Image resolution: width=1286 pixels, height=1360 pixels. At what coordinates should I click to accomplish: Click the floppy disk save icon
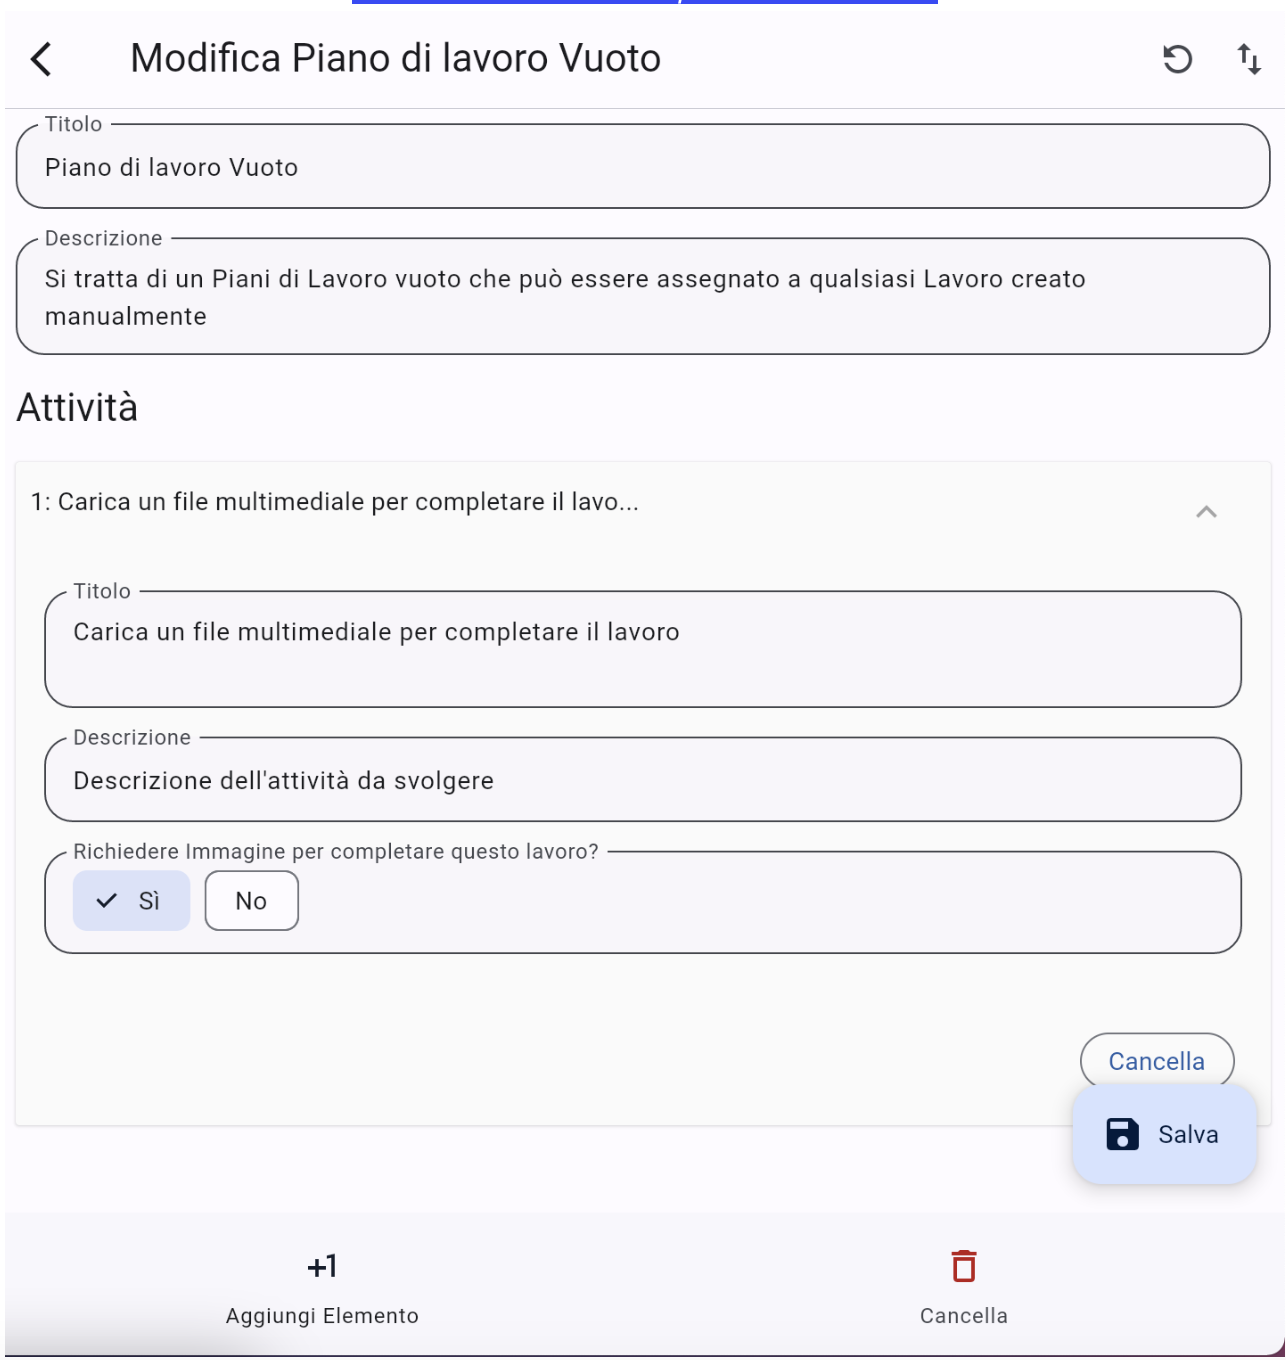click(1122, 1134)
